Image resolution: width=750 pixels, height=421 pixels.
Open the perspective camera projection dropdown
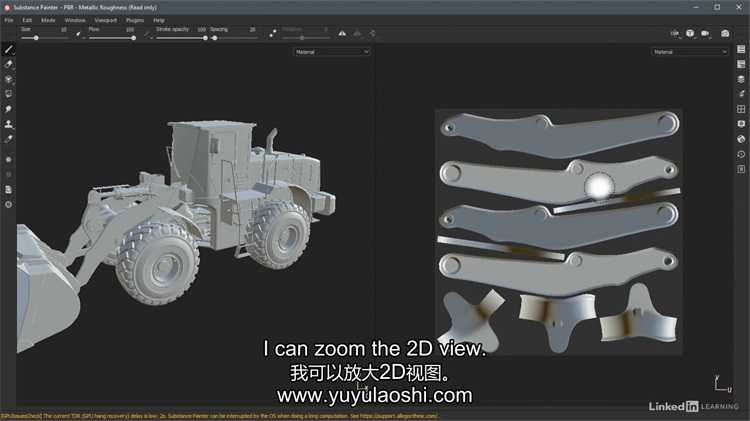click(x=690, y=33)
